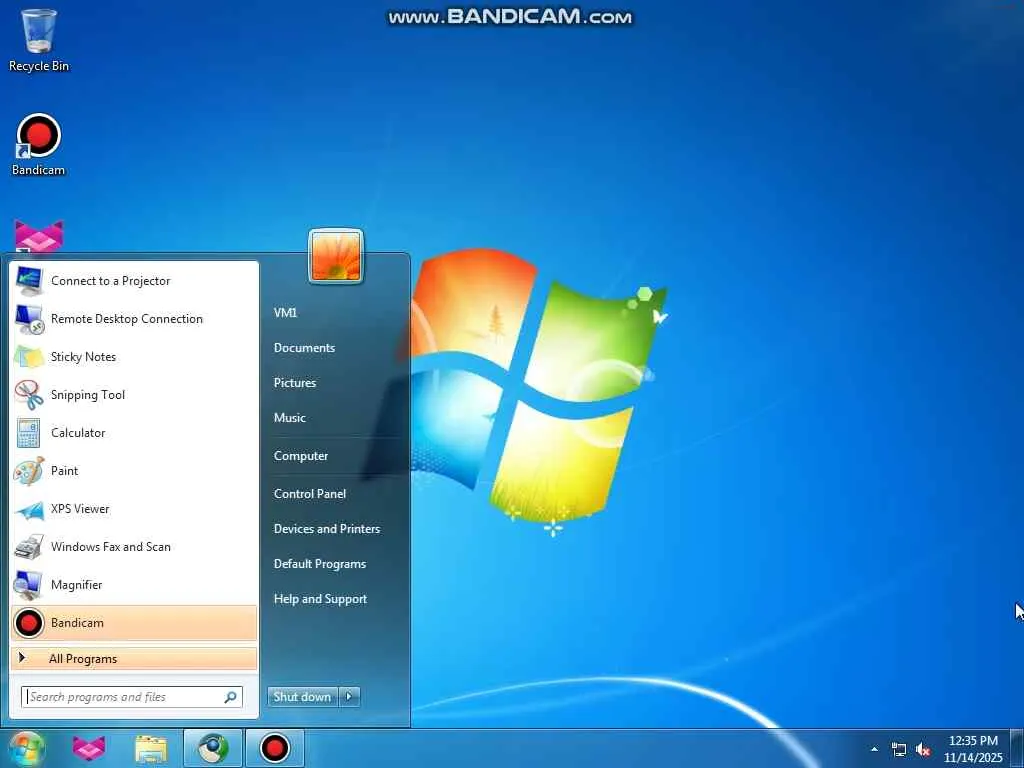Select the Paint label

(64, 471)
